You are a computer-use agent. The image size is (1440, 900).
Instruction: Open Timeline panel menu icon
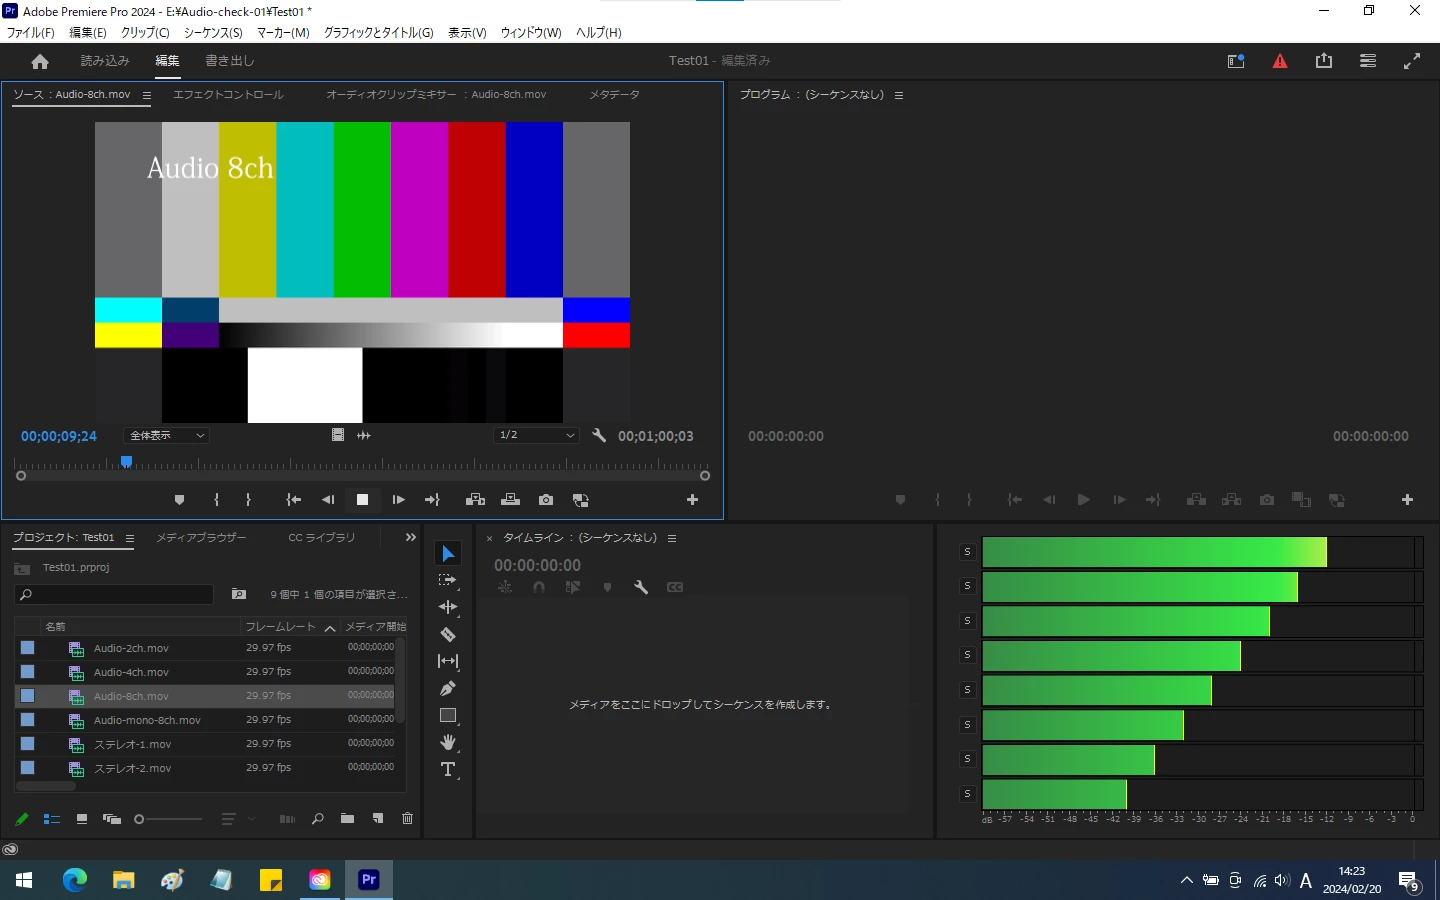tap(672, 539)
